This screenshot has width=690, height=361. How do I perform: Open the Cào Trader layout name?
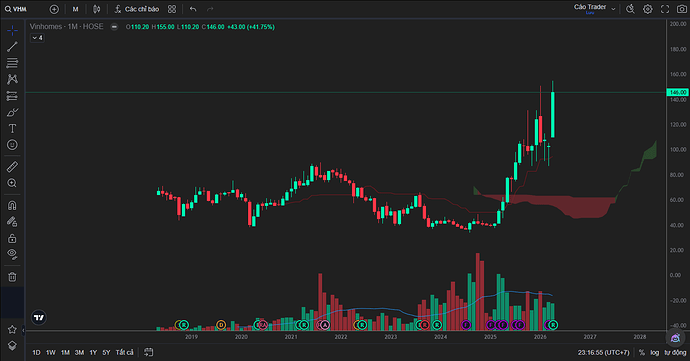[x=590, y=8]
